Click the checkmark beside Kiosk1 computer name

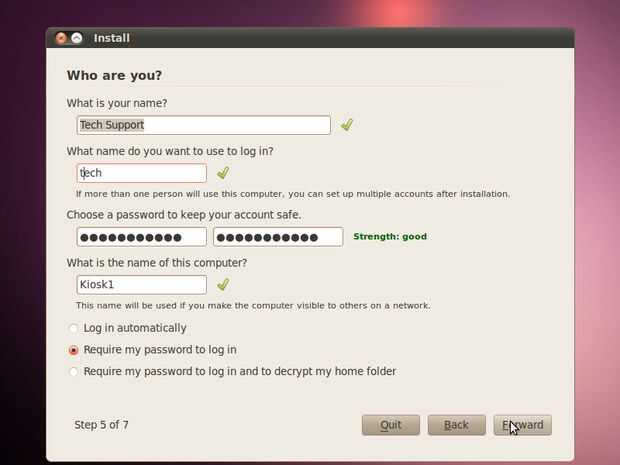point(223,284)
